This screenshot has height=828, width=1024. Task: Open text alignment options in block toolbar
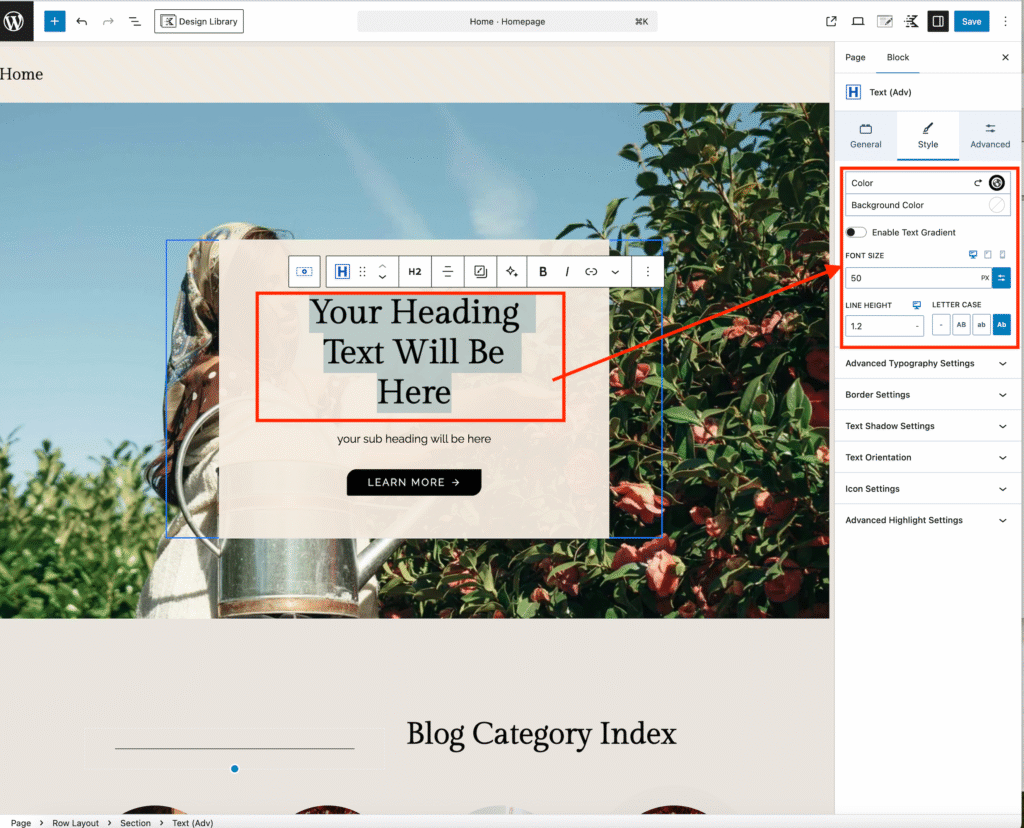448,271
